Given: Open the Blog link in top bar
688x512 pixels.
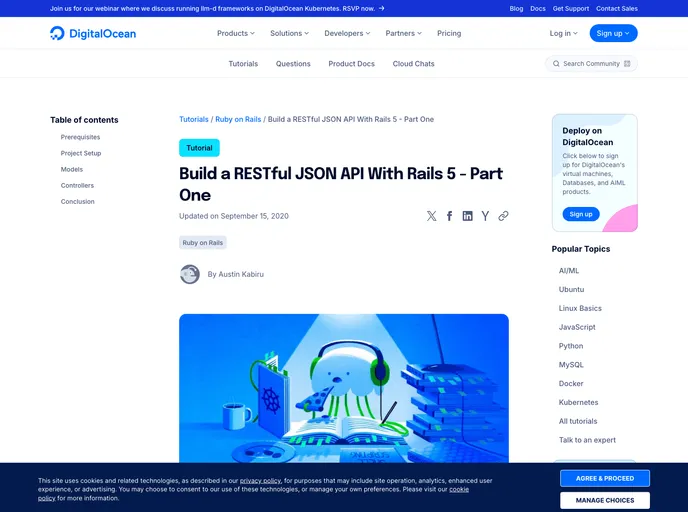Looking at the screenshot, I should 516,8.
